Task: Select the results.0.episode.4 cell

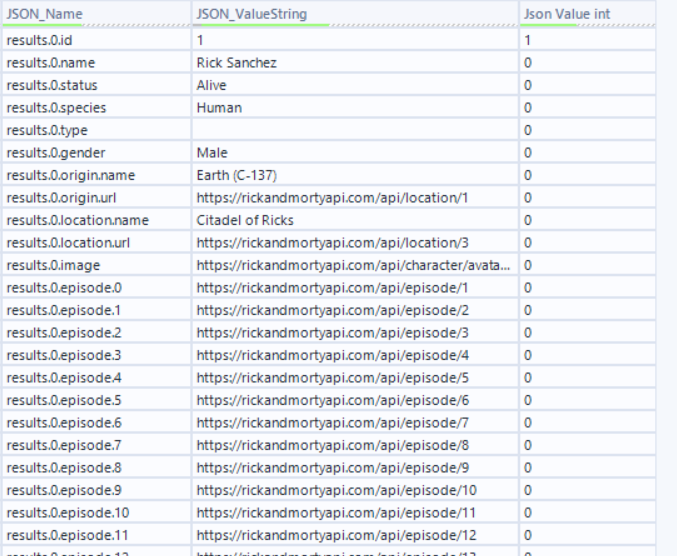Action: point(97,378)
